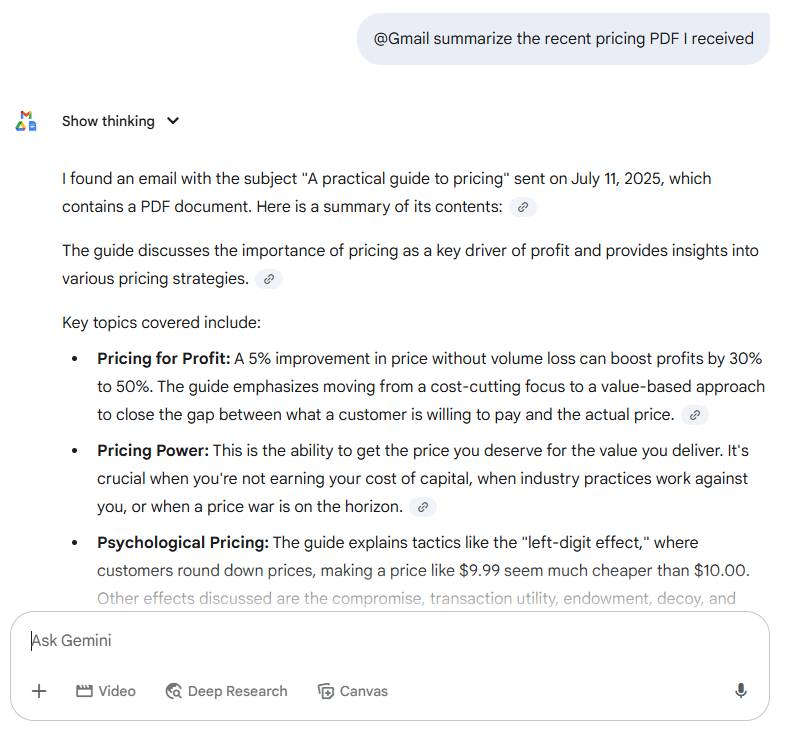Toggle the Video tool chip
785x733 pixels.
point(106,691)
